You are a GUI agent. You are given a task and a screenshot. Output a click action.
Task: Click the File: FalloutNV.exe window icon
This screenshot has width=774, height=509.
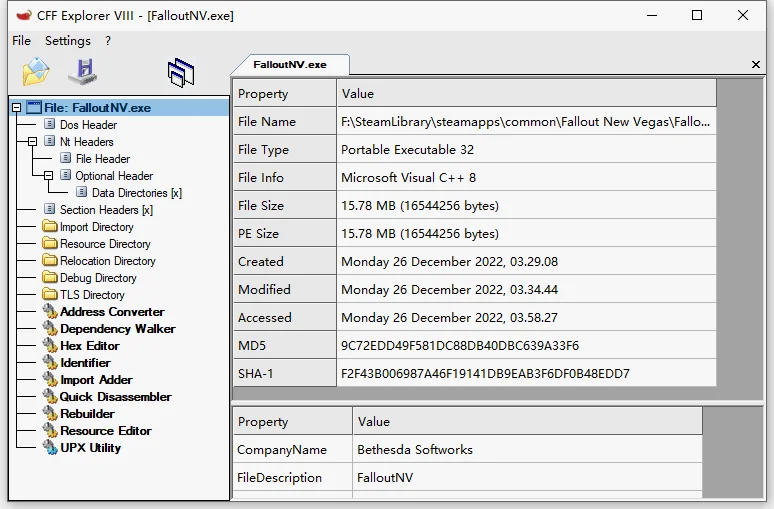tap(34, 107)
